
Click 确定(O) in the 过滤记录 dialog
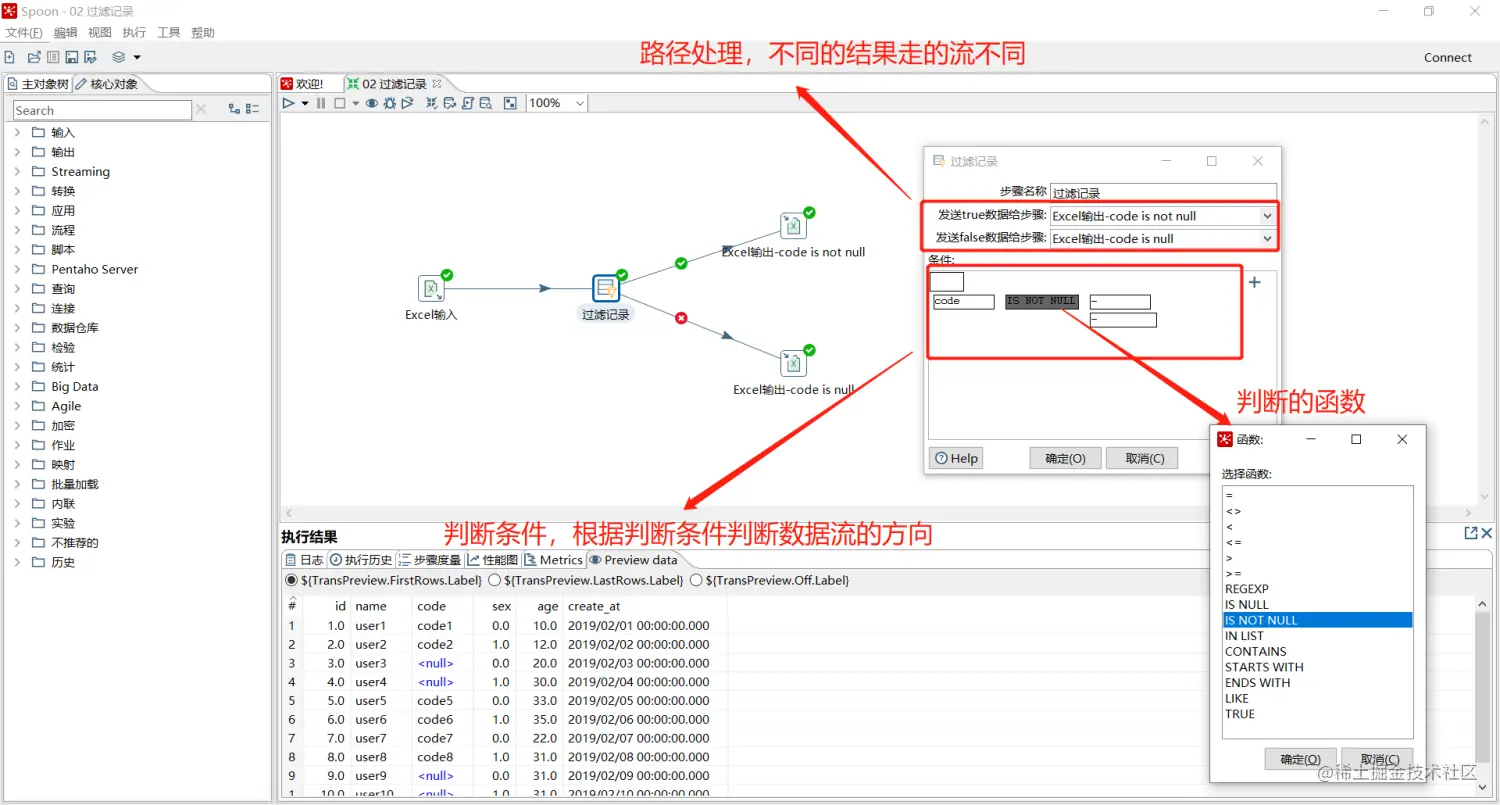[1065, 458]
